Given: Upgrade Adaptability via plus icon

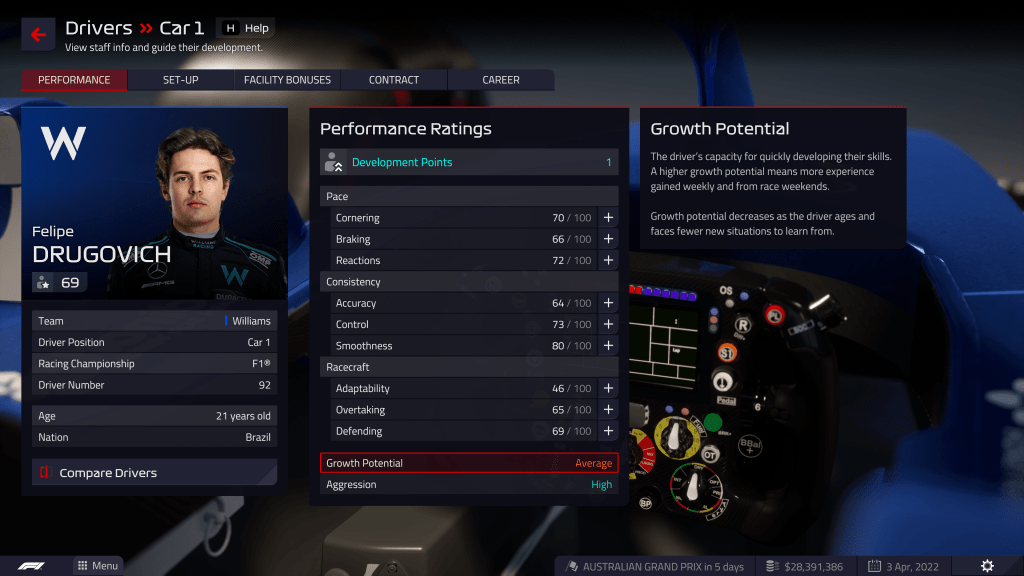Looking at the screenshot, I should [x=608, y=388].
